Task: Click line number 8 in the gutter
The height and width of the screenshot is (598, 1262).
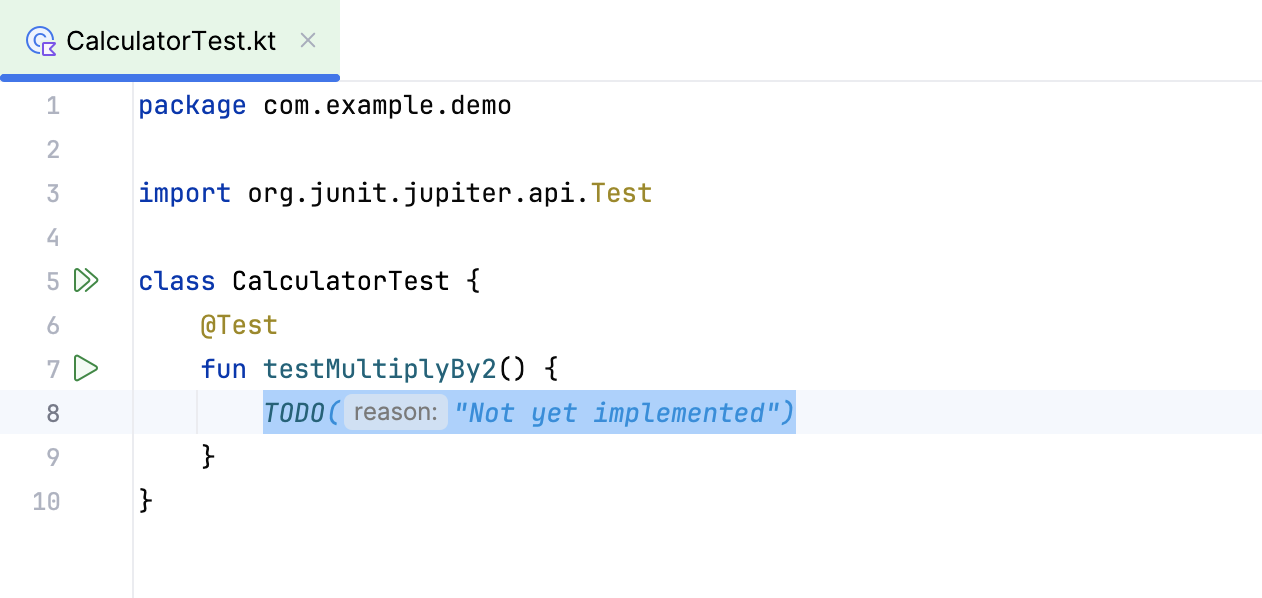Action: pos(52,412)
